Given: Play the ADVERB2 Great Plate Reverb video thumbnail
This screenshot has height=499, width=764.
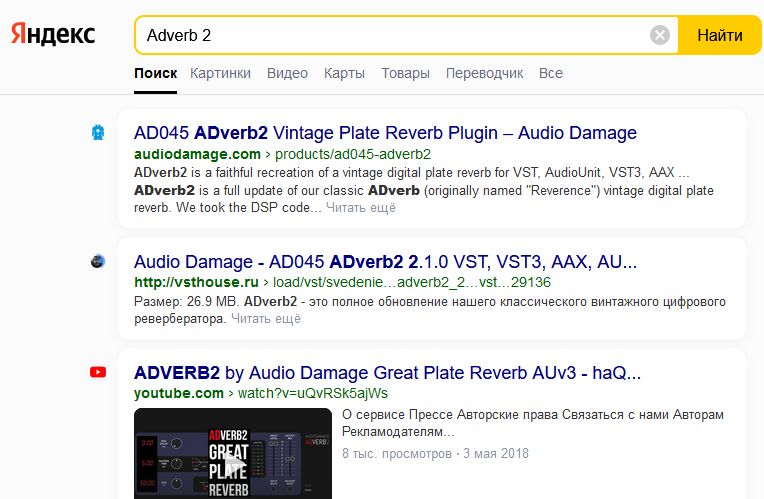Looking at the screenshot, I should (x=233, y=454).
